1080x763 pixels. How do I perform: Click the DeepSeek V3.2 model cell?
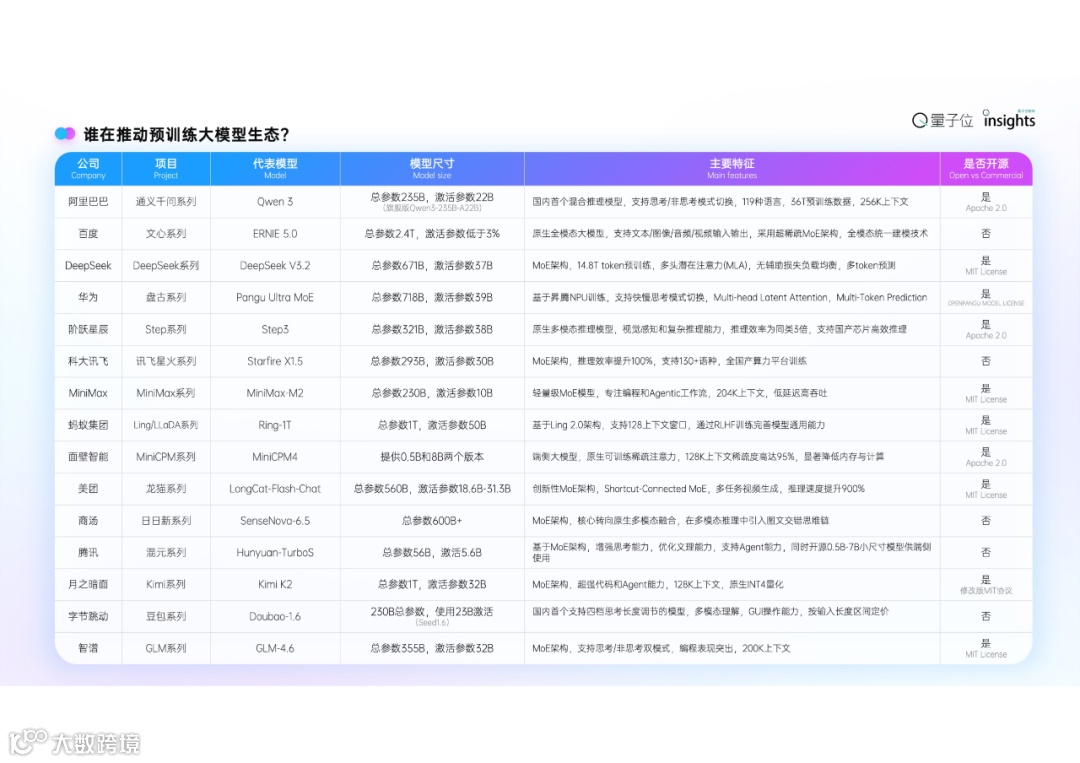point(275,265)
